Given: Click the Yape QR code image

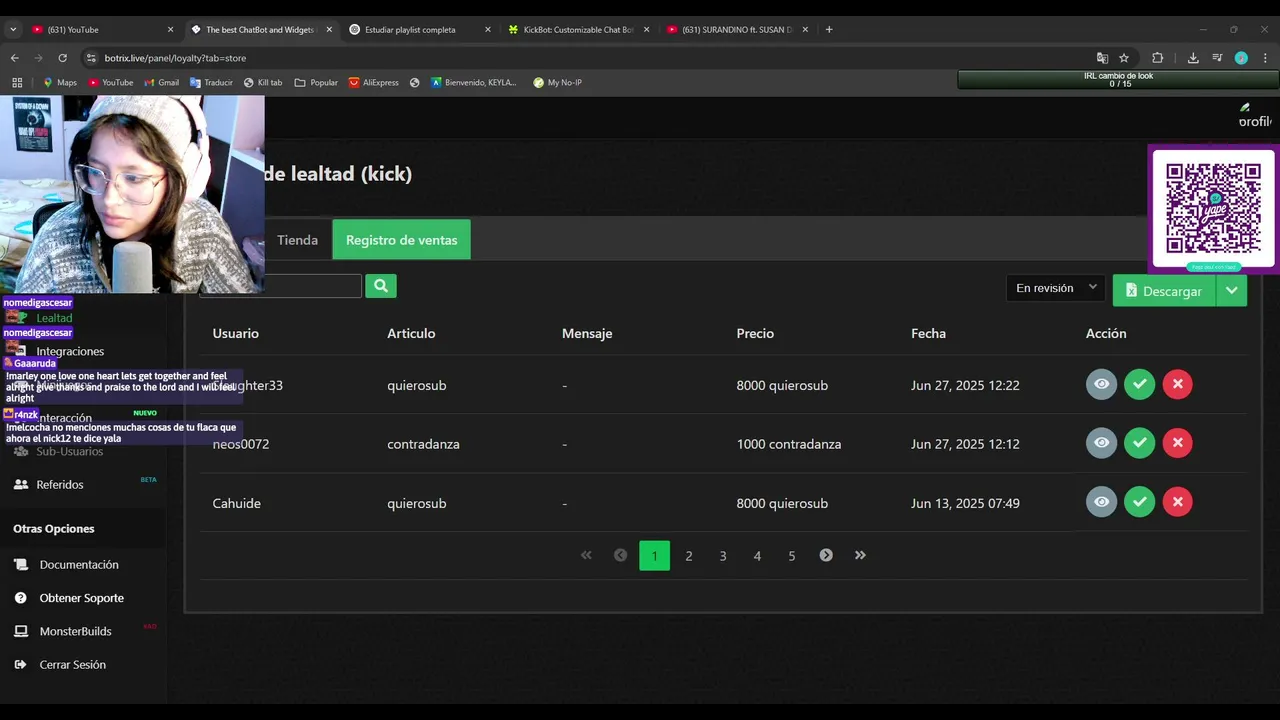Looking at the screenshot, I should 1213,208.
